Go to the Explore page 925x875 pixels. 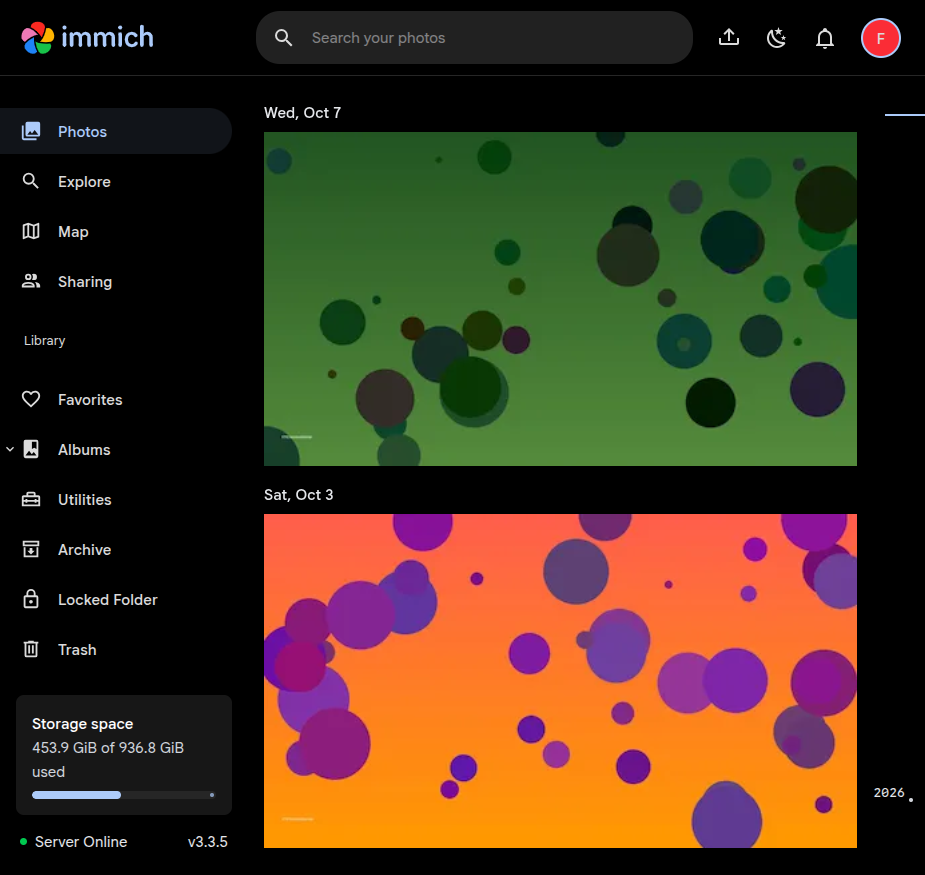pos(84,182)
